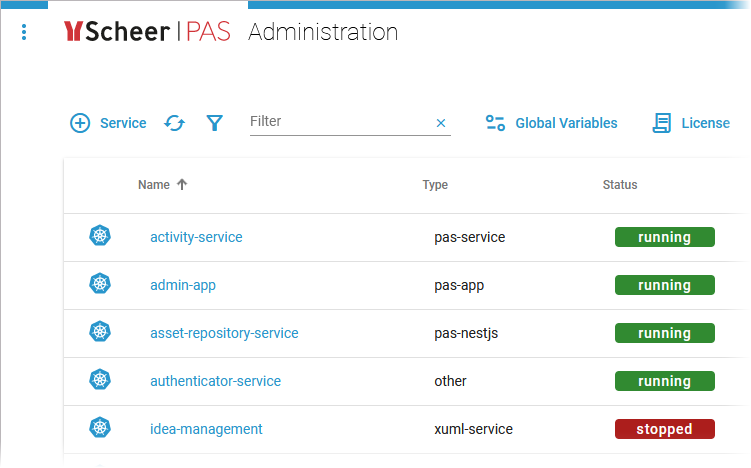Click into the Filter input field
The image size is (751, 468).
pyautogui.click(x=335, y=122)
